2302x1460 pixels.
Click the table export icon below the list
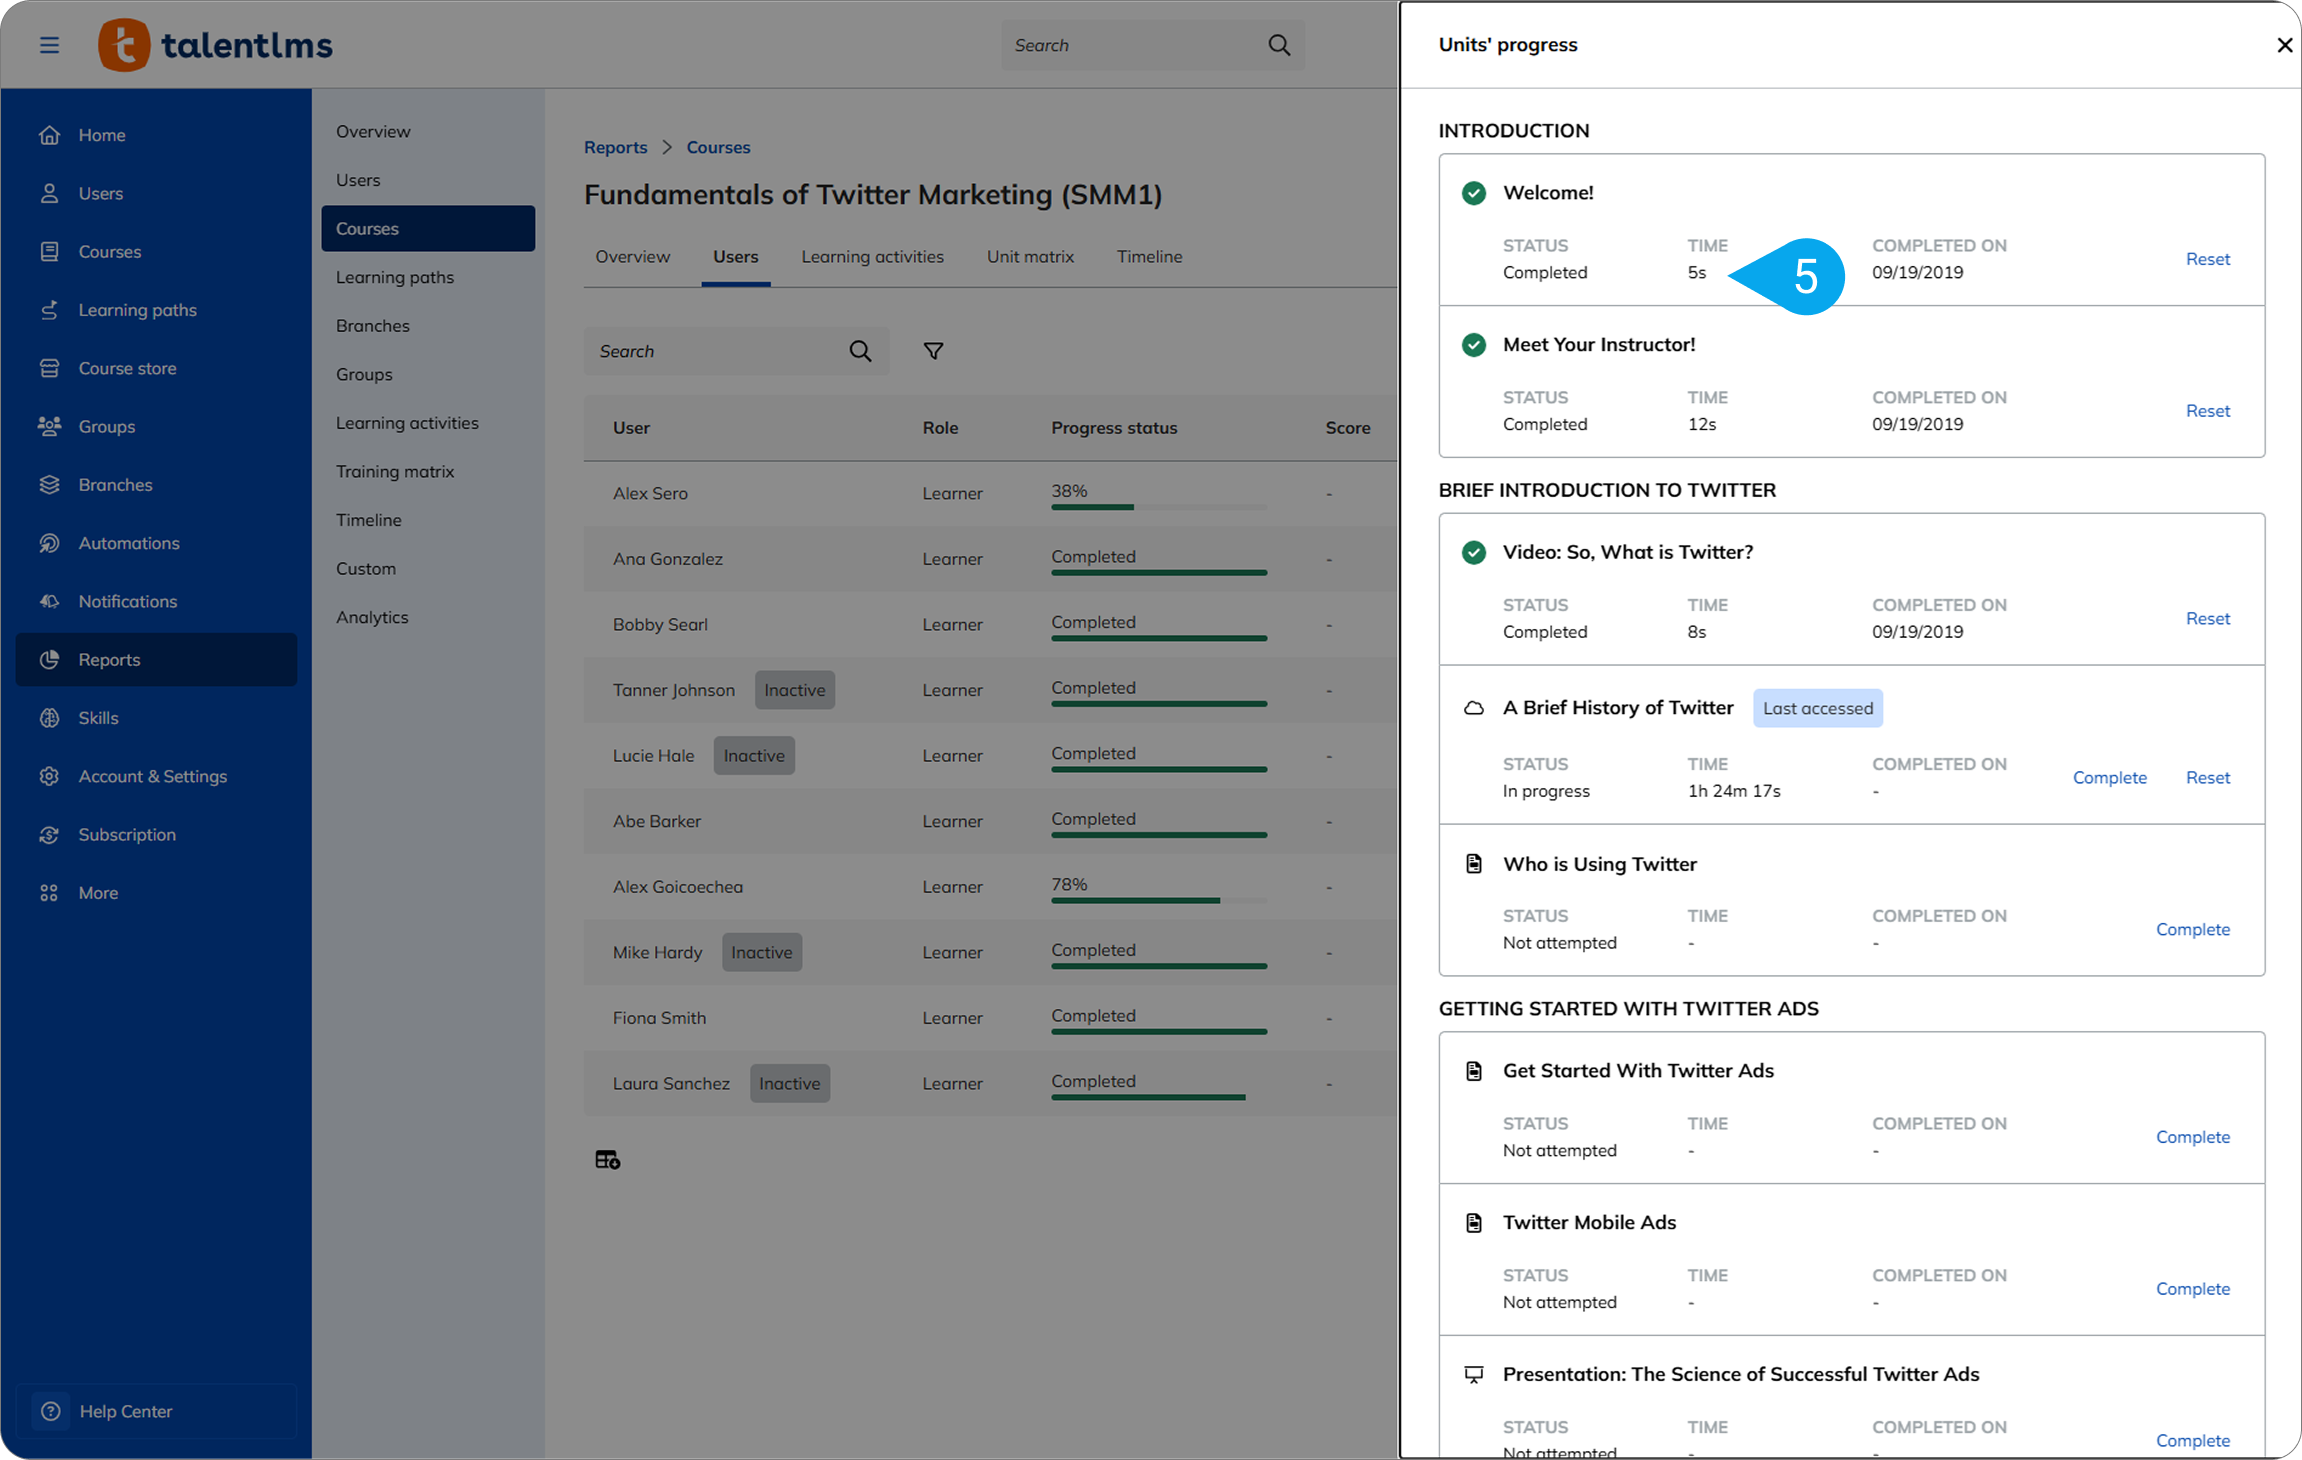(607, 1159)
